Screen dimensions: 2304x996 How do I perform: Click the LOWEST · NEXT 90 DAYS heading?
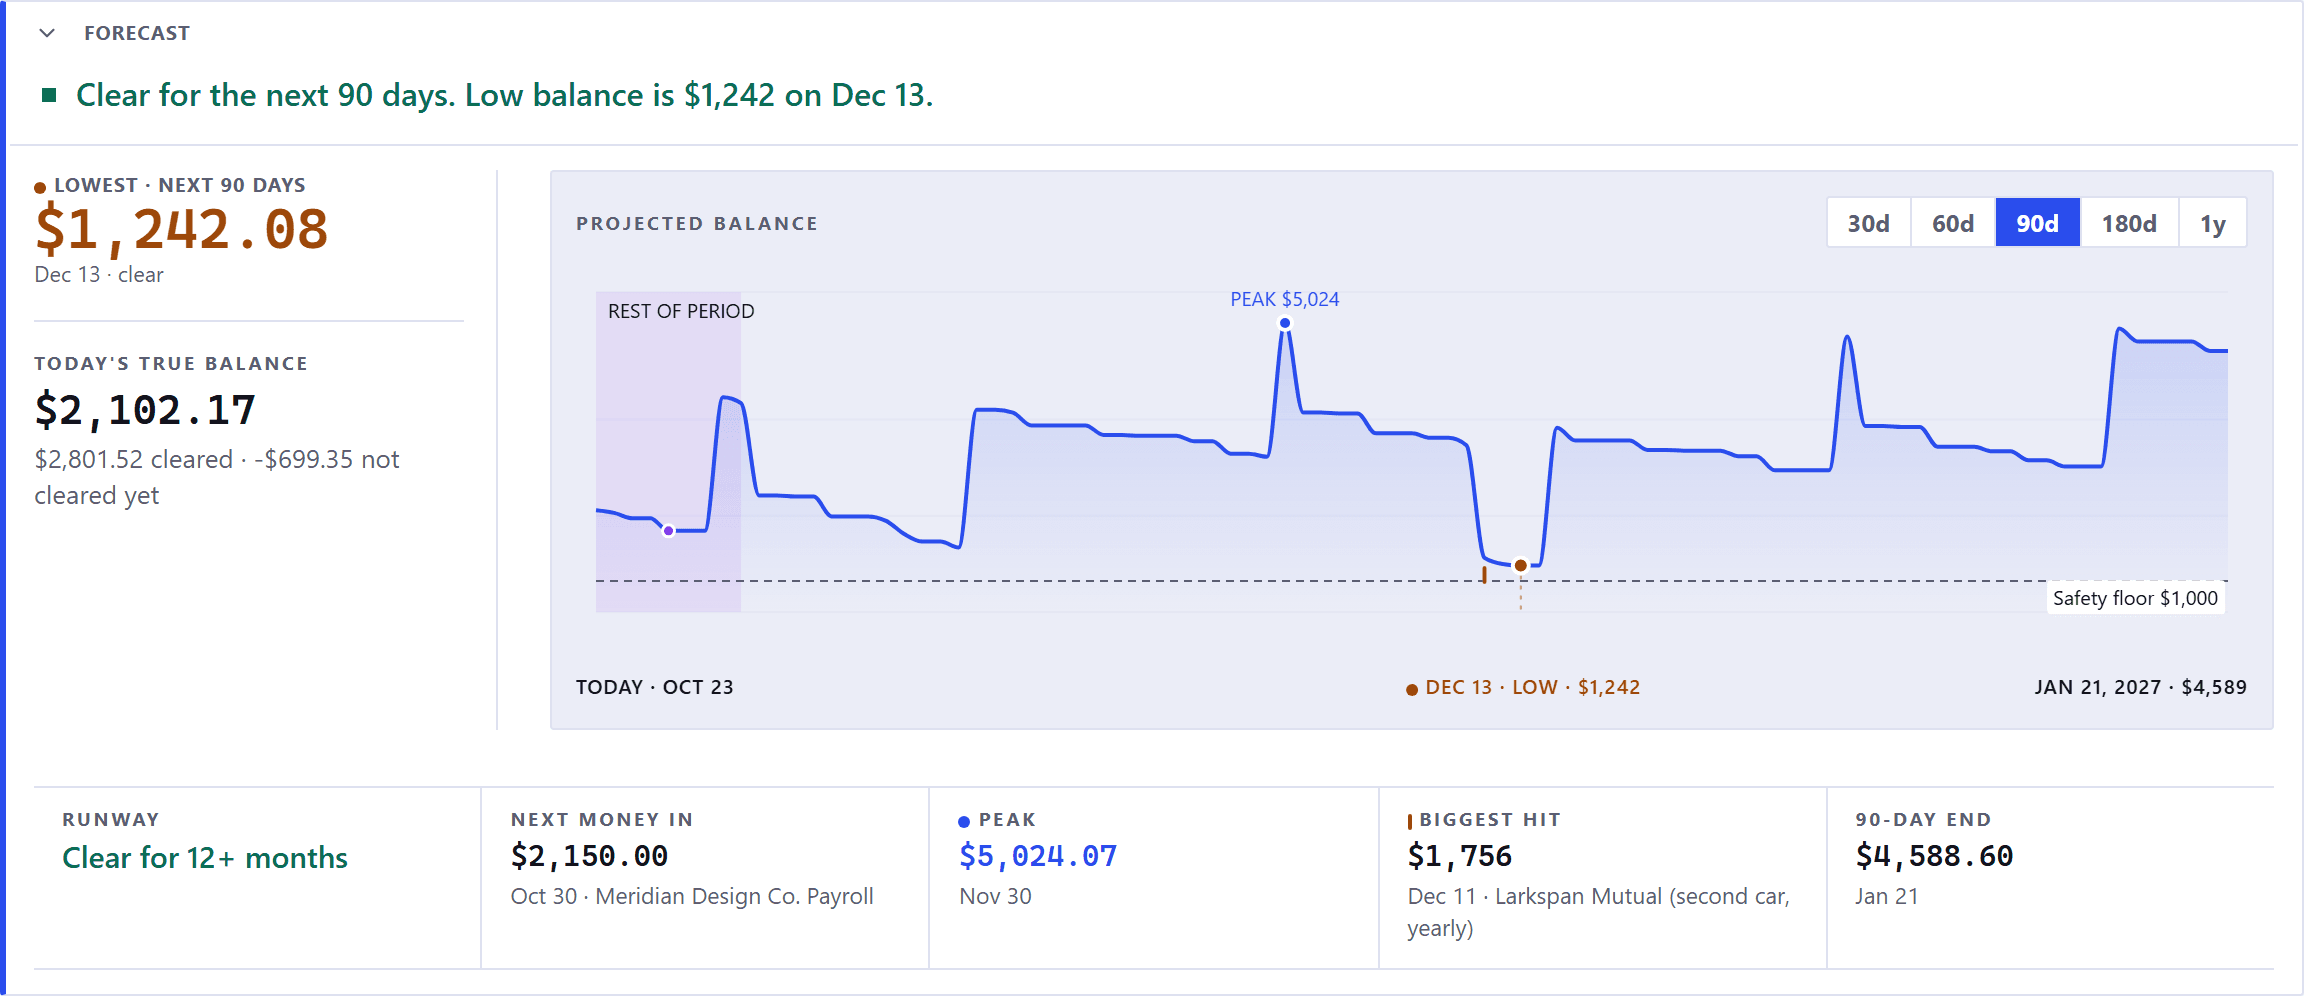[180, 185]
